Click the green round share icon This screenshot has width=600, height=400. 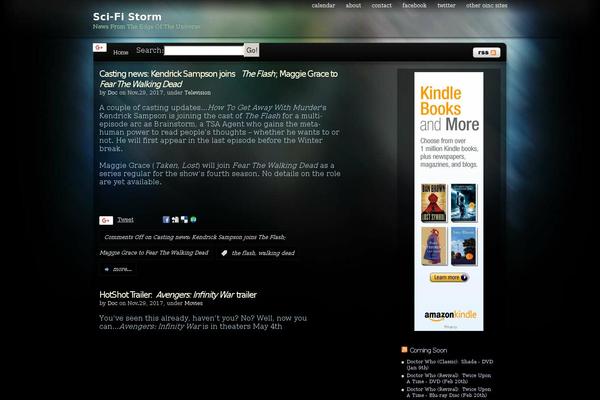pos(193,219)
